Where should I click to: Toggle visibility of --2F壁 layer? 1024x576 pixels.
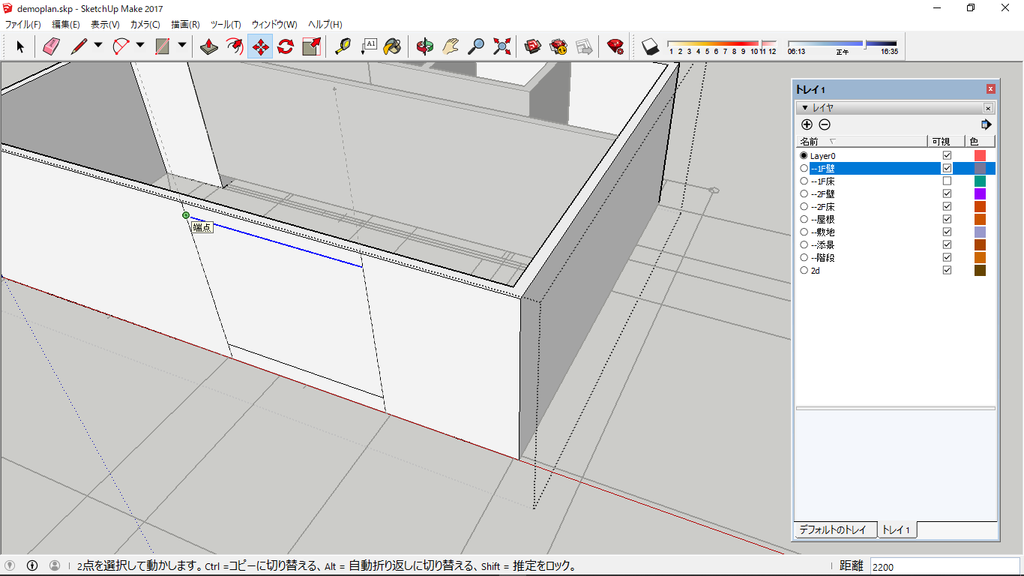[x=947, y=194]
